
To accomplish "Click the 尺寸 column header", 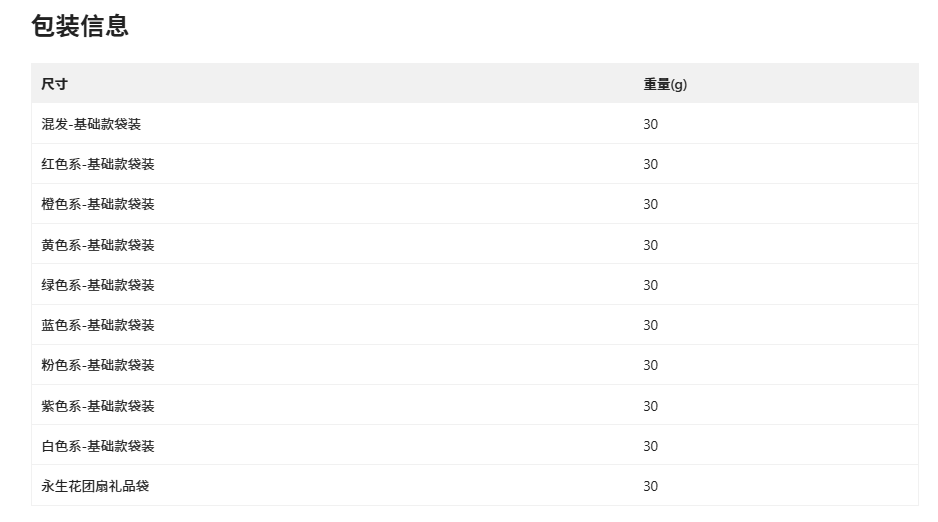I will point(54,84).
